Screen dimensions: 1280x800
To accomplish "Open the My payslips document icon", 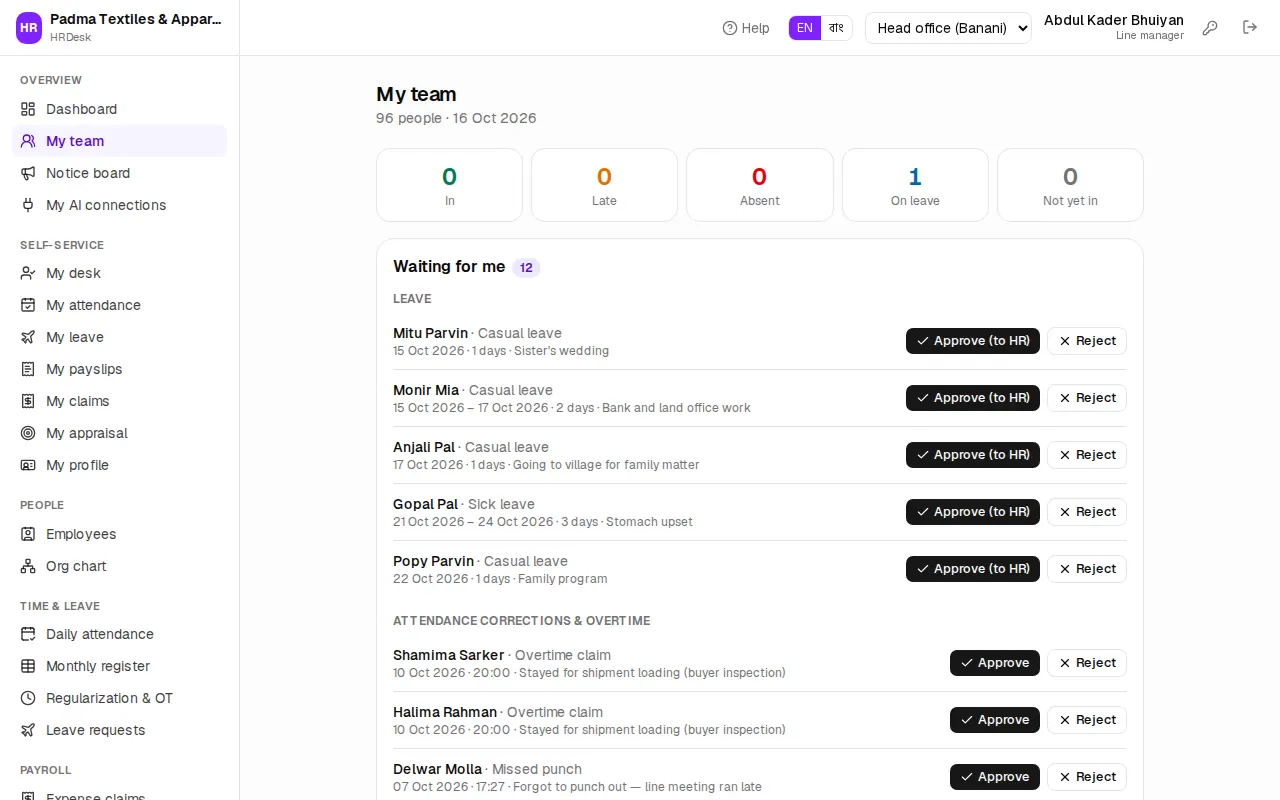I will (x=28, y=369).
